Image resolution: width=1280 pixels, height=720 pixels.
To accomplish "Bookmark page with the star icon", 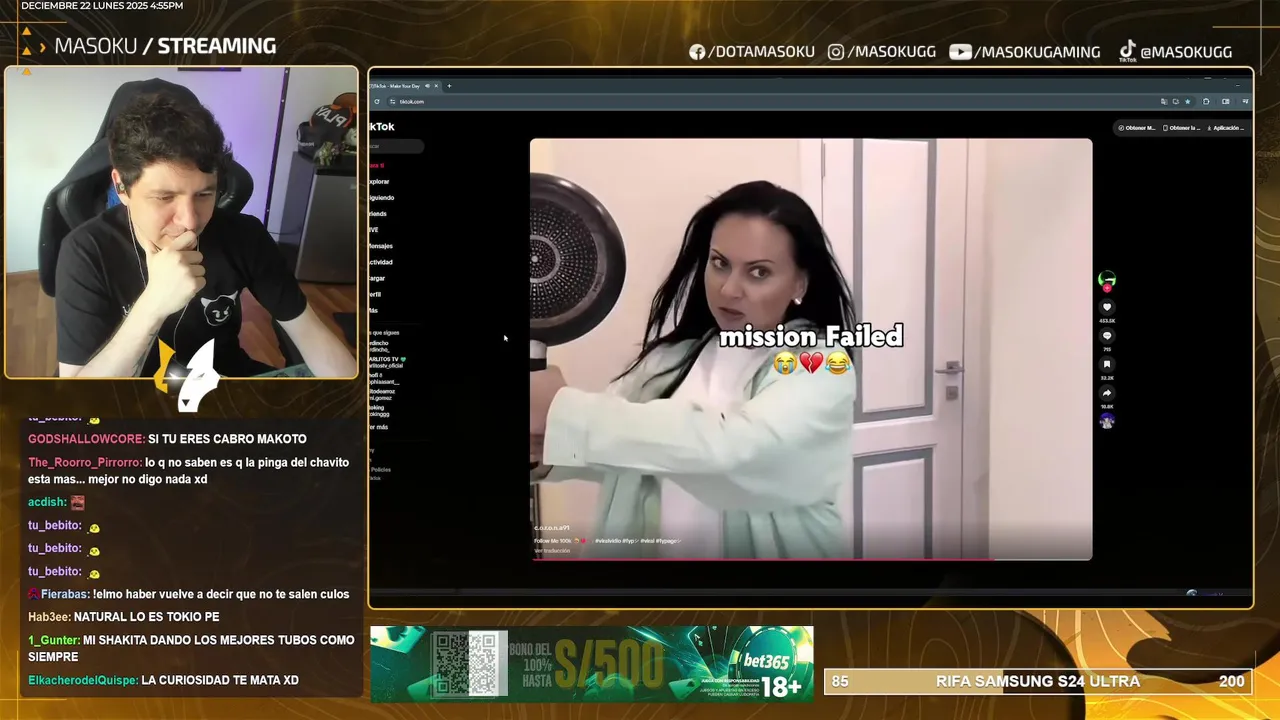I will click(x=1187, y=101).
